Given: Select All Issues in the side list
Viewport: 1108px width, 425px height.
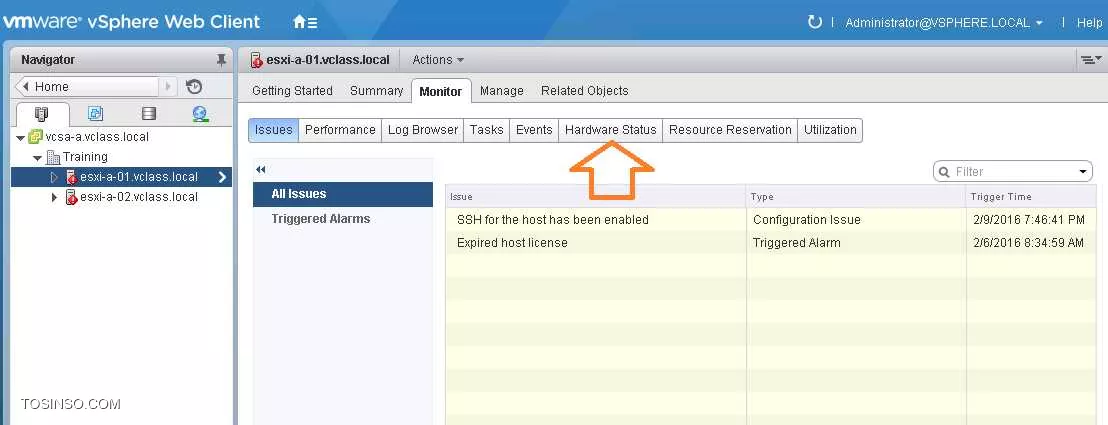Looking at the screenshot, I should (343, 194).
